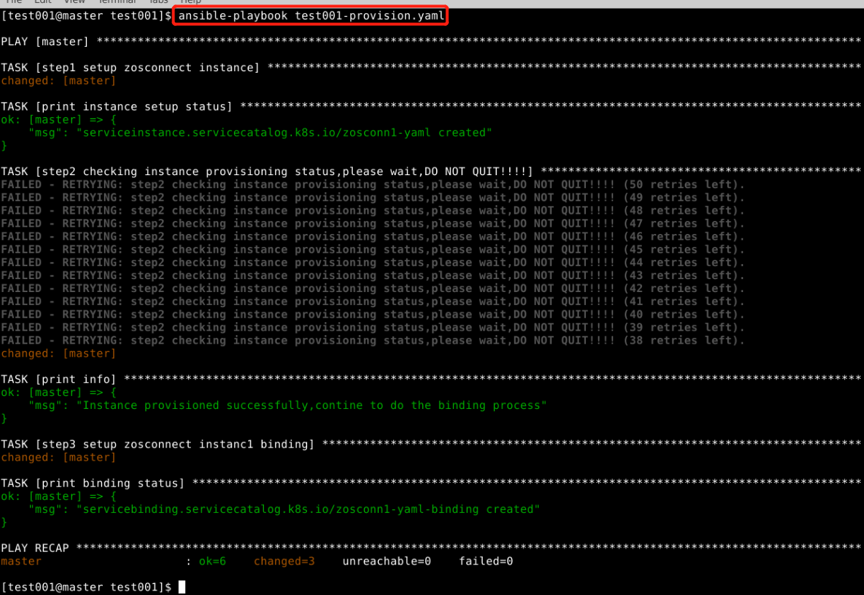Click 'ok: [master] =>' under print info
The height and width of the screenshot is (595, 864).
click(x=58, y=392)
